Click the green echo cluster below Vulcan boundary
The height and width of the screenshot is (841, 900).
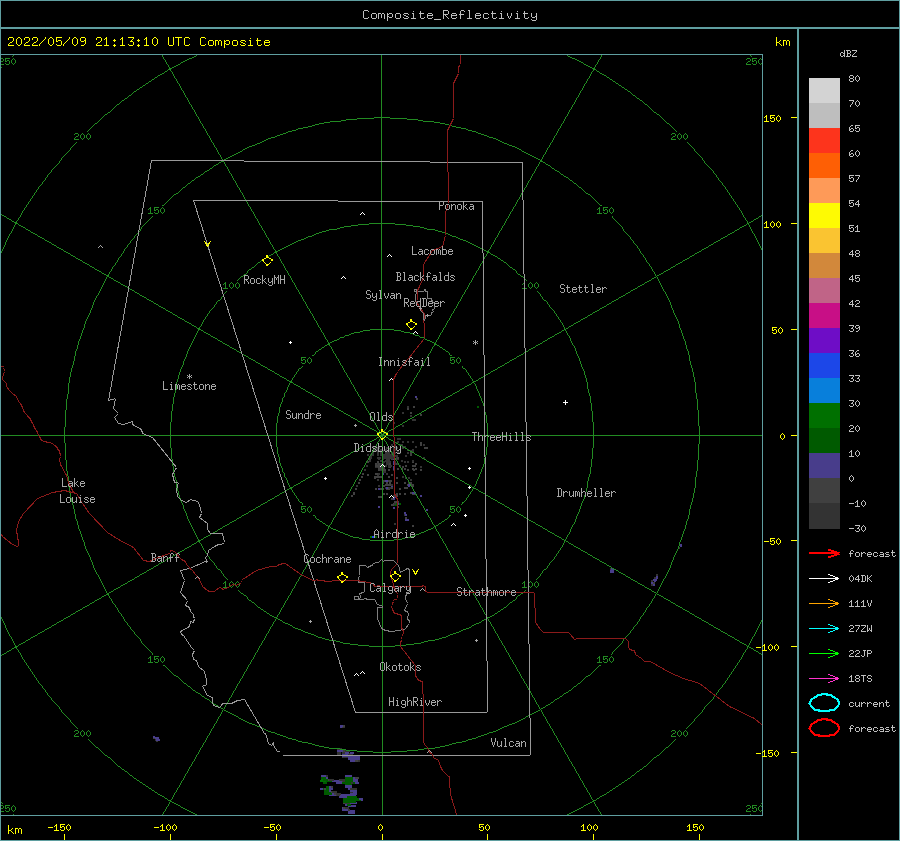342,792
